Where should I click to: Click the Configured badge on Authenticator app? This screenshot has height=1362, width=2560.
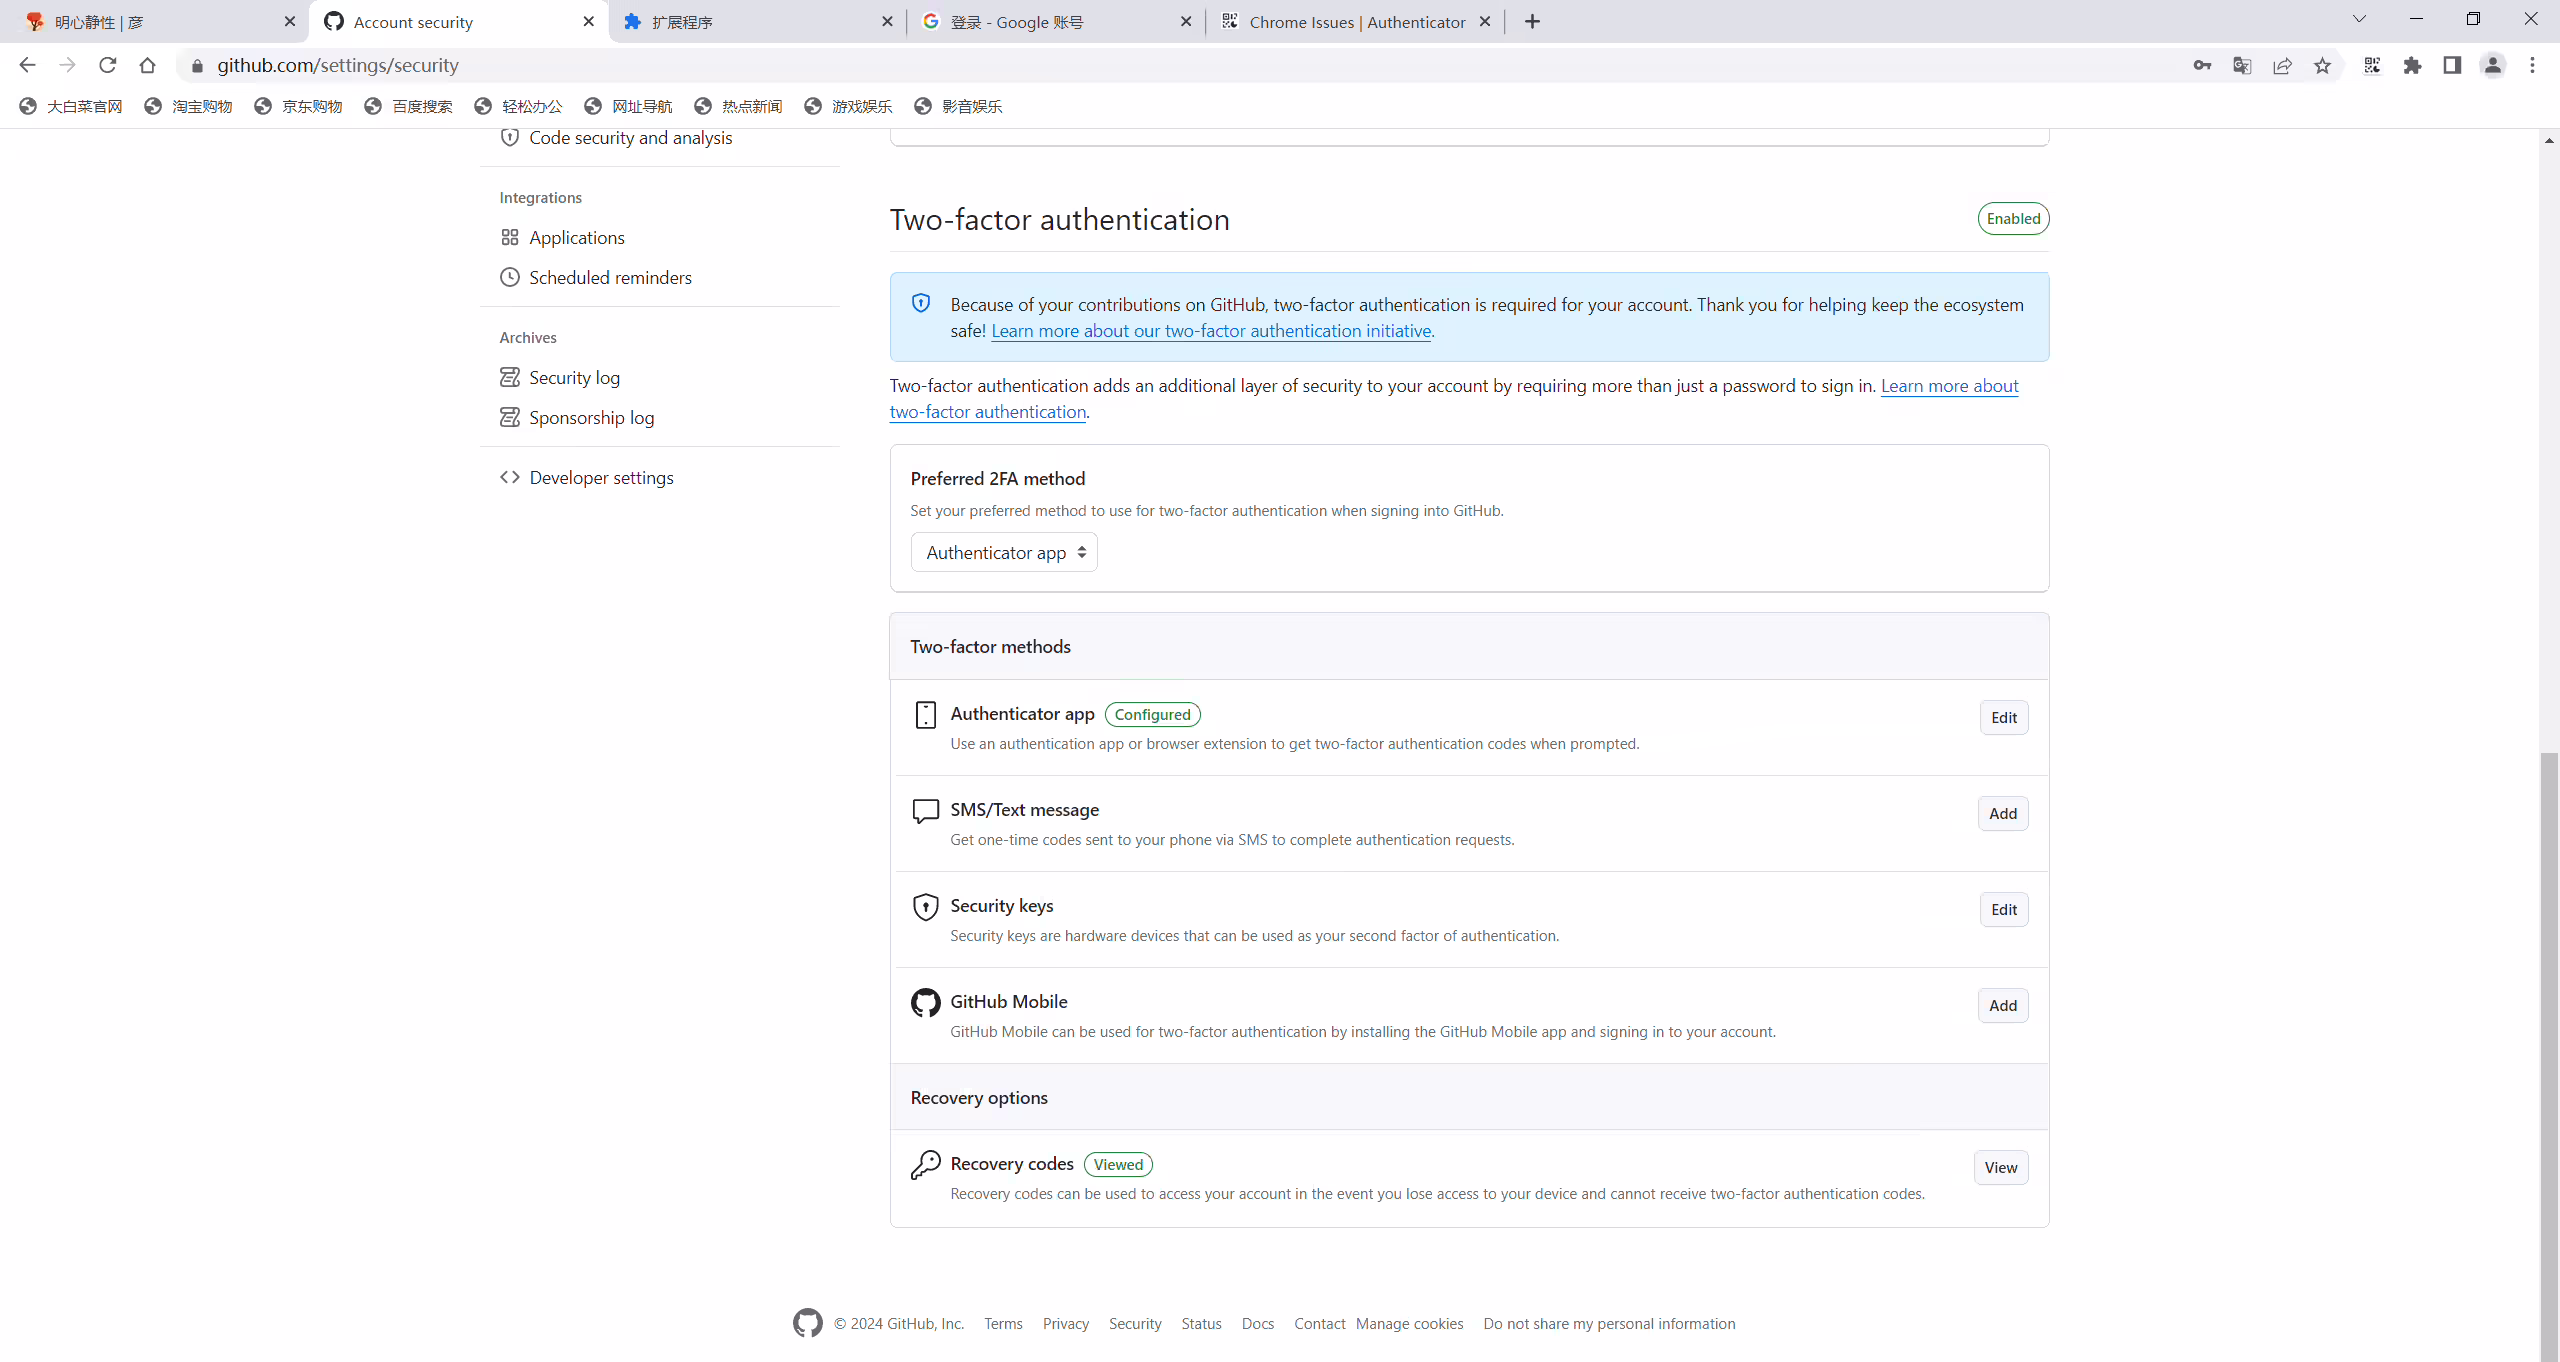1152,714
